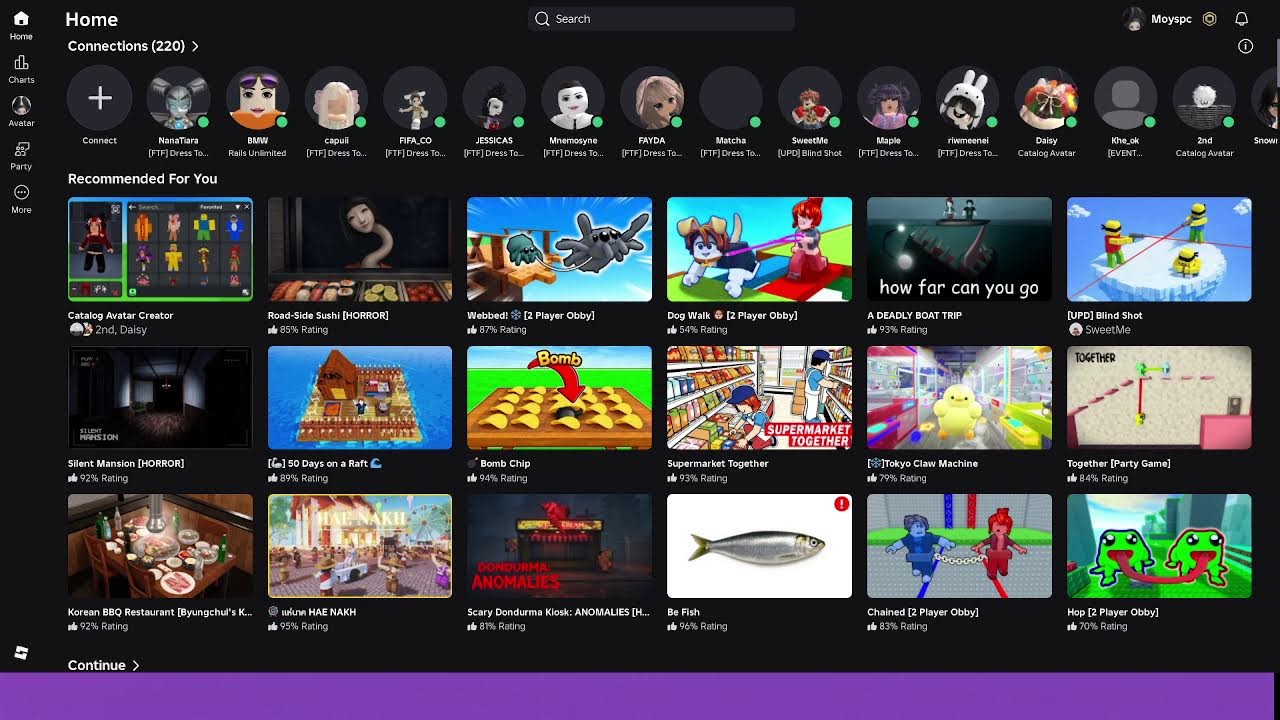Open [UPD] Blind Shot thumbnail
The image size is (1280, 720).
coord(1159,249)
